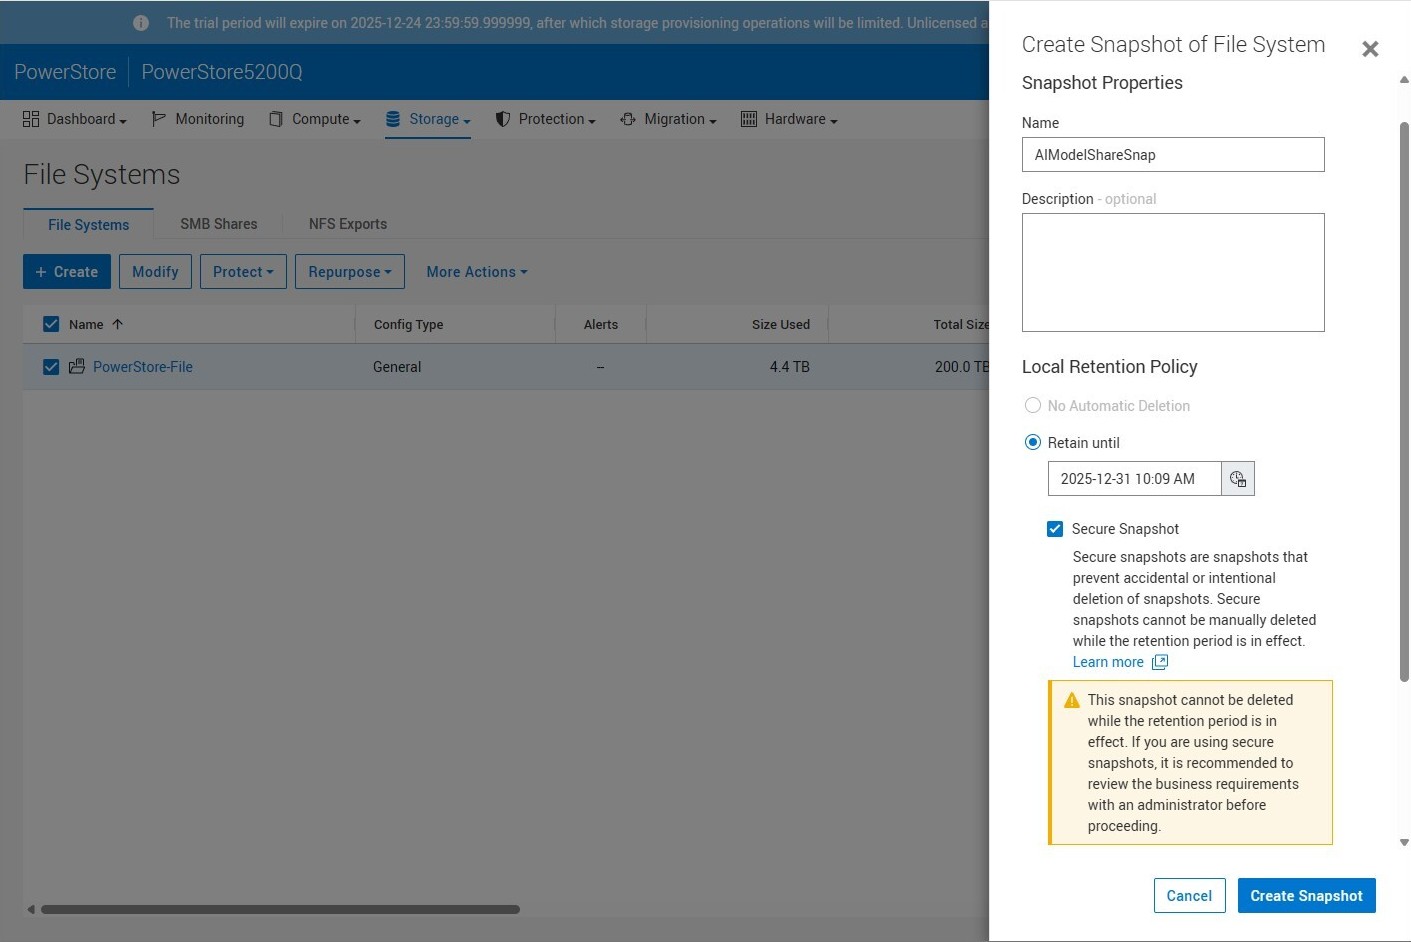Expand the Protect dropdown button
The height and width of the screenshot is (942, 1411).
tap(243, 272)
